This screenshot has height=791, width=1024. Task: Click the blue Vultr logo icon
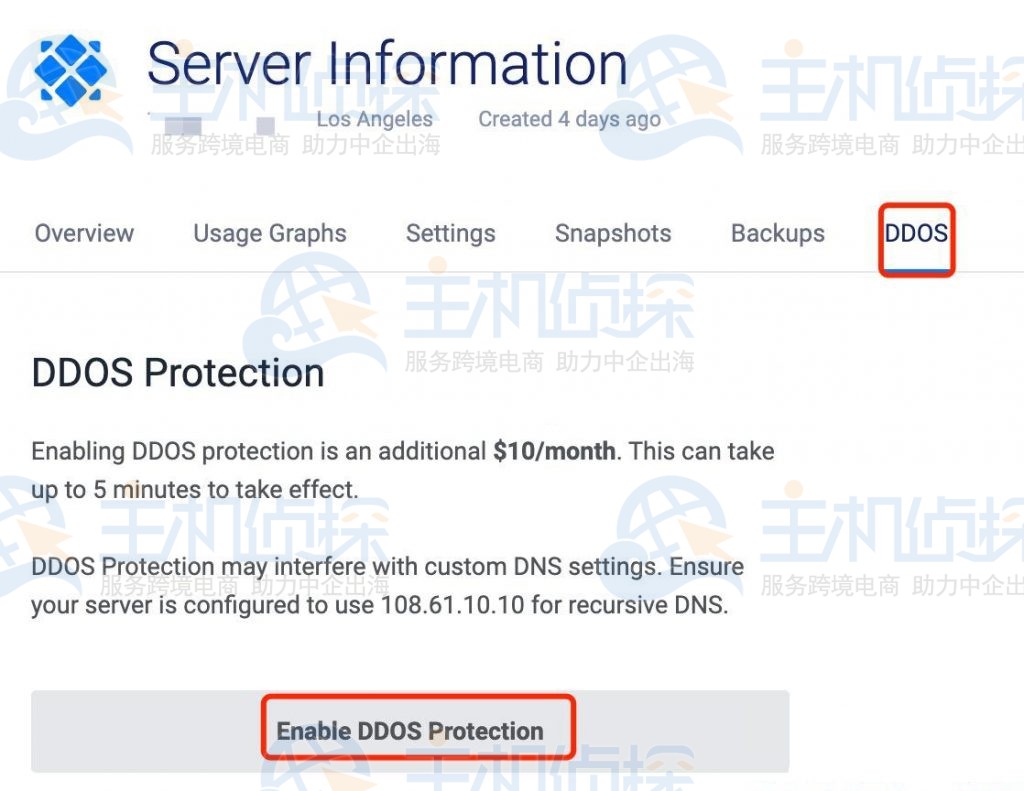click(70, 70)
